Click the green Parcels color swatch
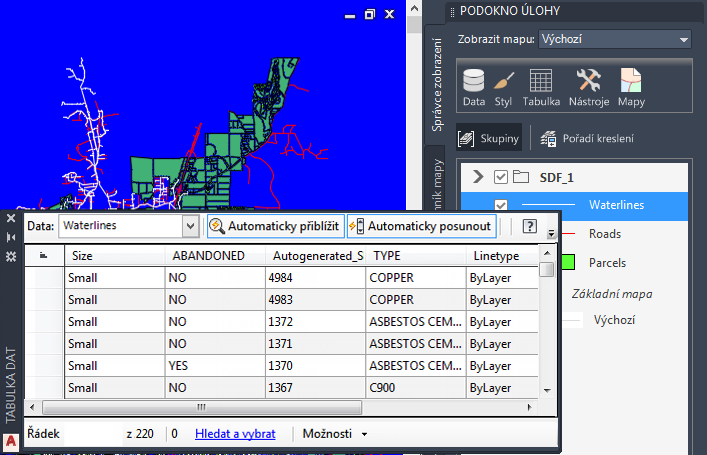Viewport: 707px width, 455px height. point(568,262)
